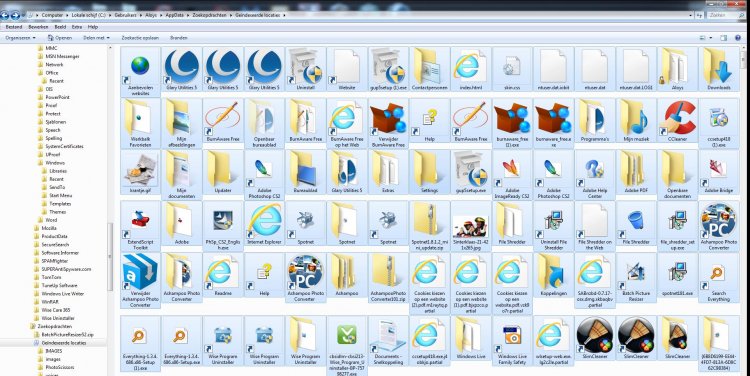Open the Delen met dropdown

click(x=96, y=37)
